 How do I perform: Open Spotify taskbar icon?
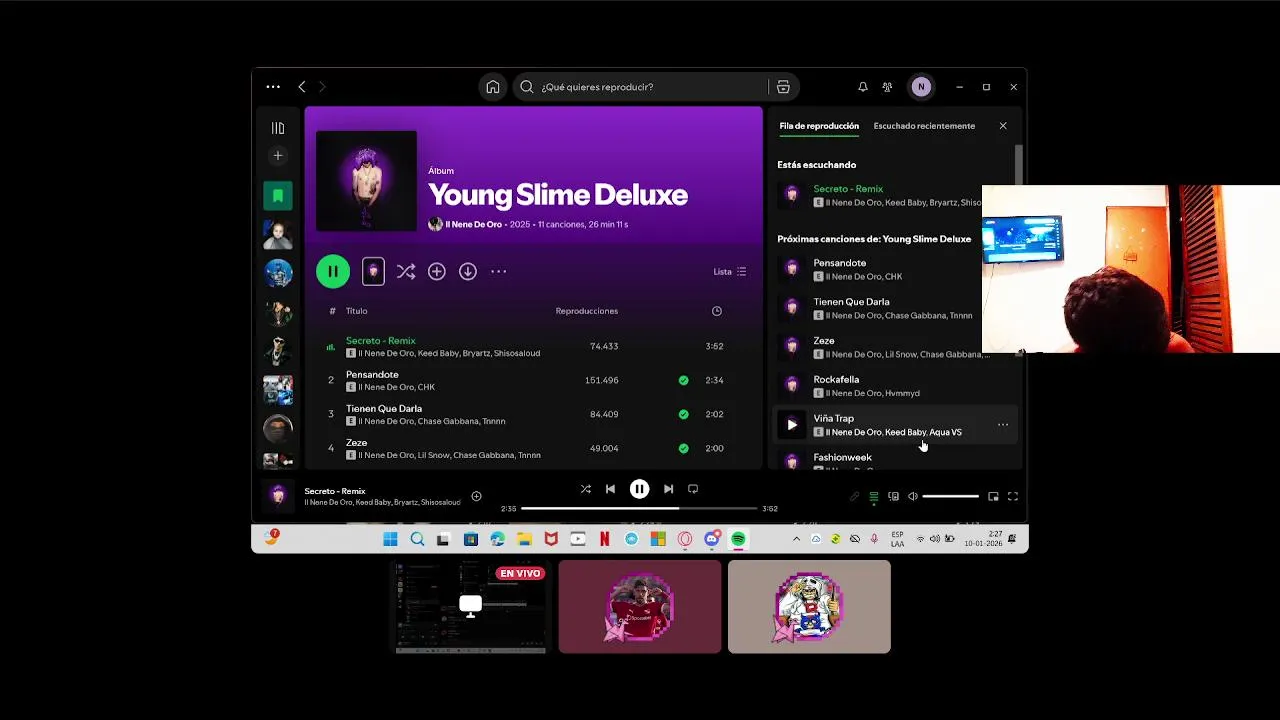pyautogui.click(x=739, y=539)
